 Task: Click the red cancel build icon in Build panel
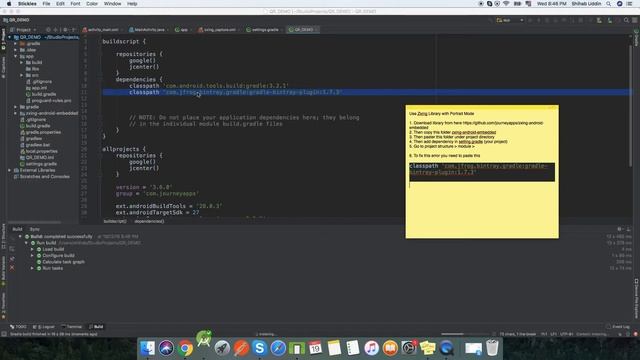[12, 268]
